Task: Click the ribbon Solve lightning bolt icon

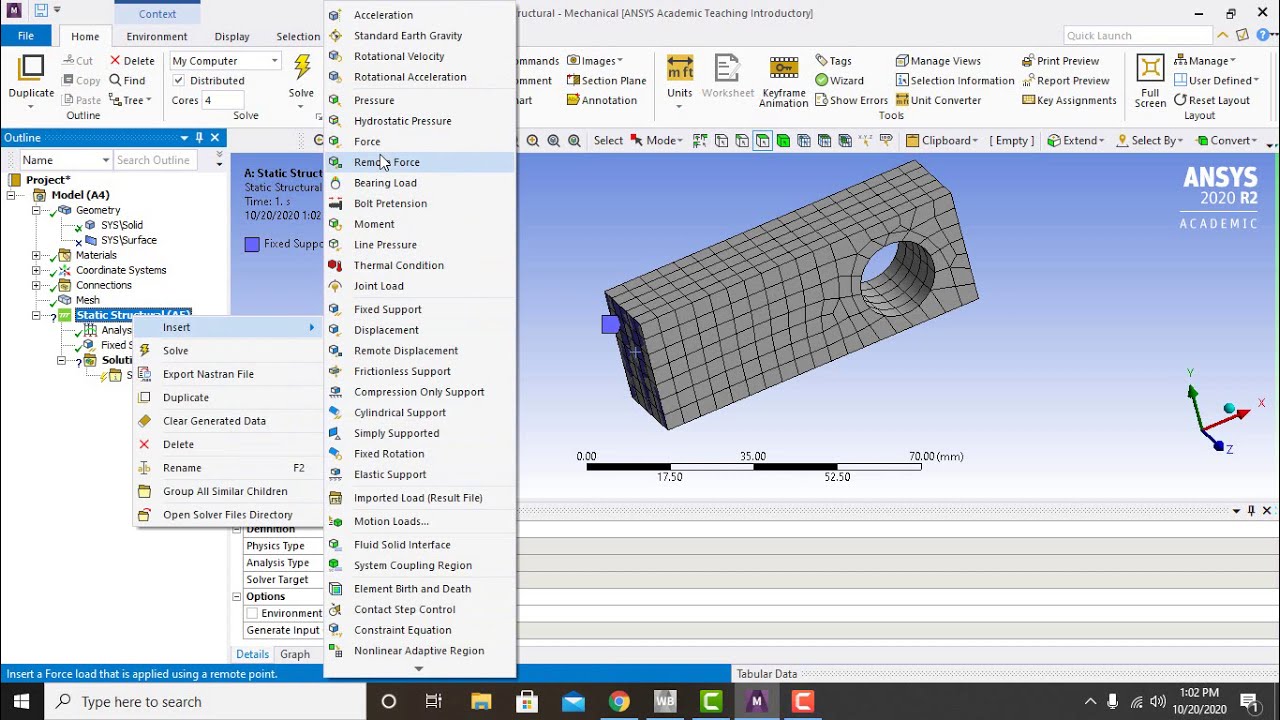Action: coord(302,67)
